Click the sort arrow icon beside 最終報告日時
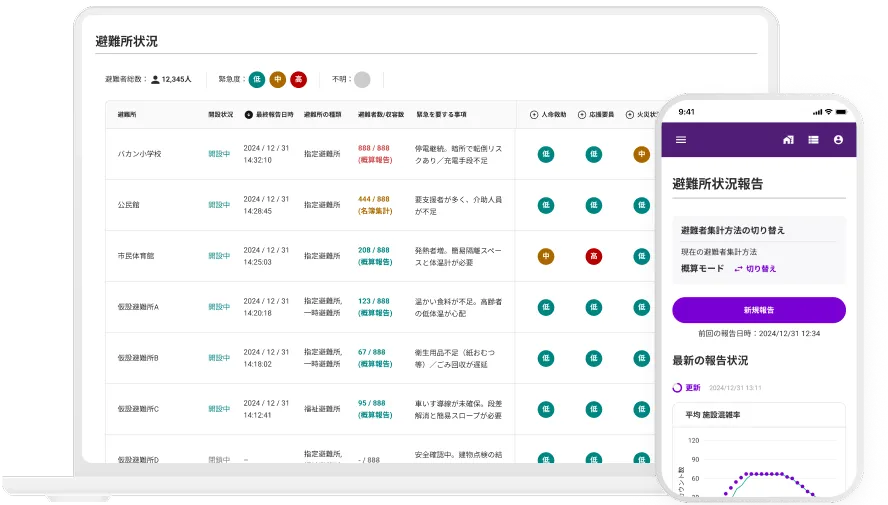This screenshot has width=888, height=505. pos(249,115)
